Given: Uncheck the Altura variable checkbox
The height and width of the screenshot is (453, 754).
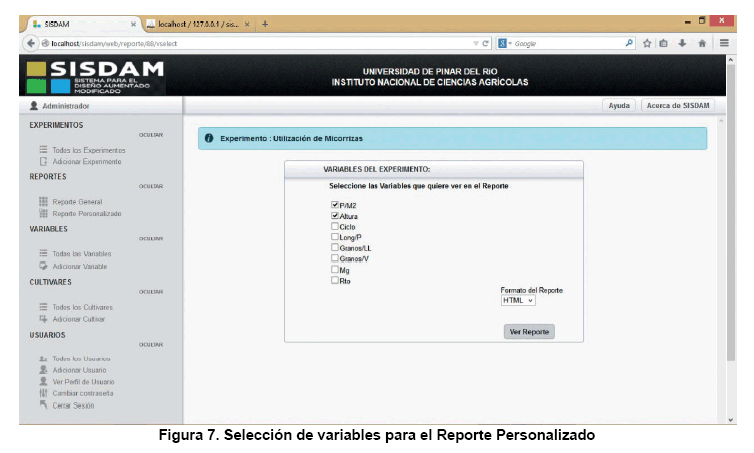Looking at the screenshot, I should 334,216.
